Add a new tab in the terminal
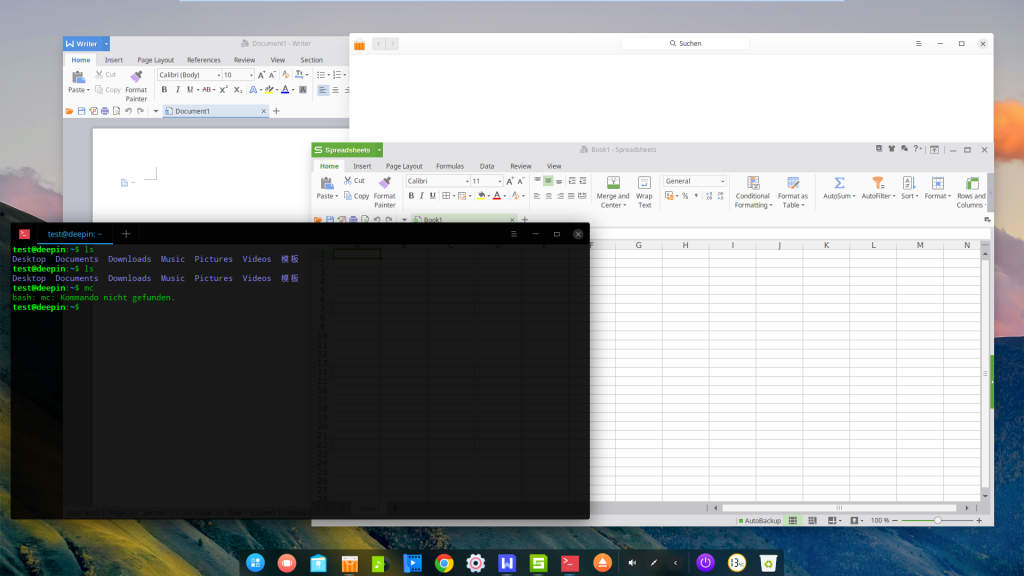The width and height of the screenshot is (1024, 576). coord(126,234)
